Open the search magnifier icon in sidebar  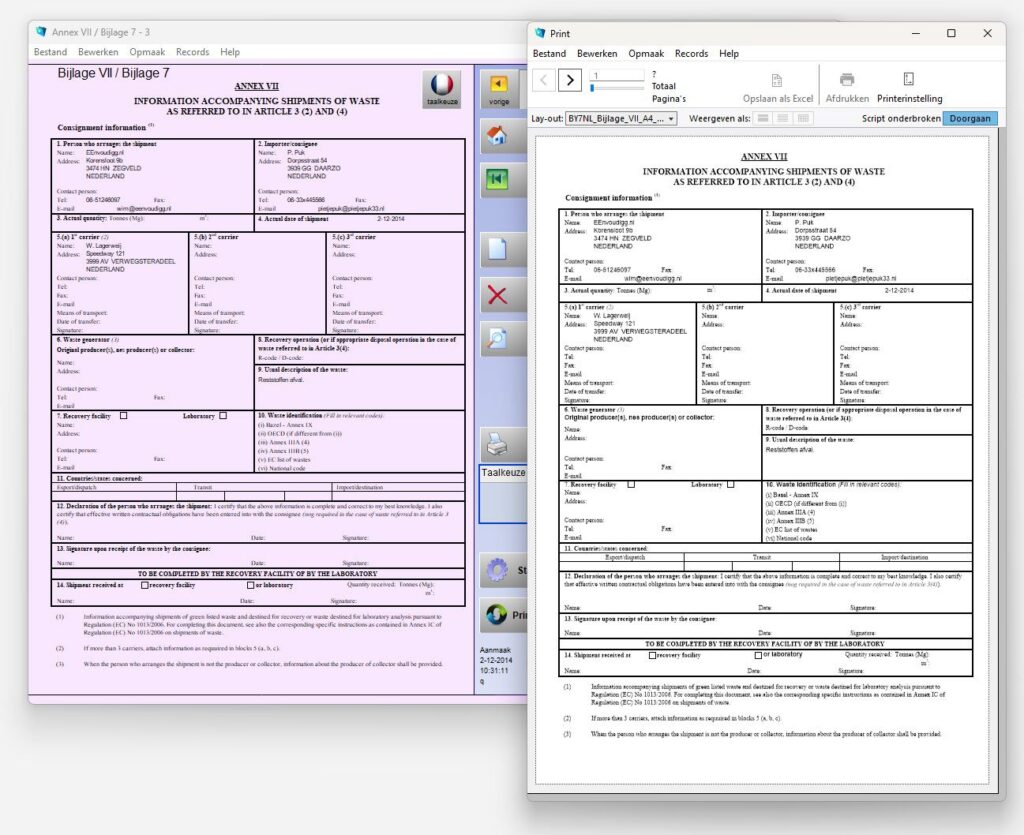(x=499, y=339)
